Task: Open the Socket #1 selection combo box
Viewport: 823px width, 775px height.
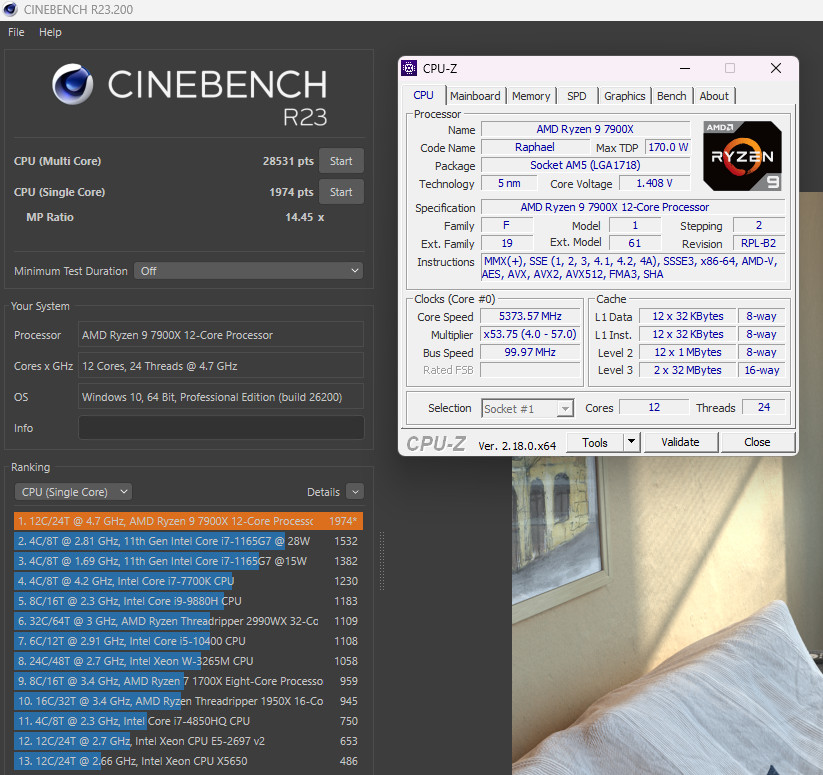Action: (527, 408)
